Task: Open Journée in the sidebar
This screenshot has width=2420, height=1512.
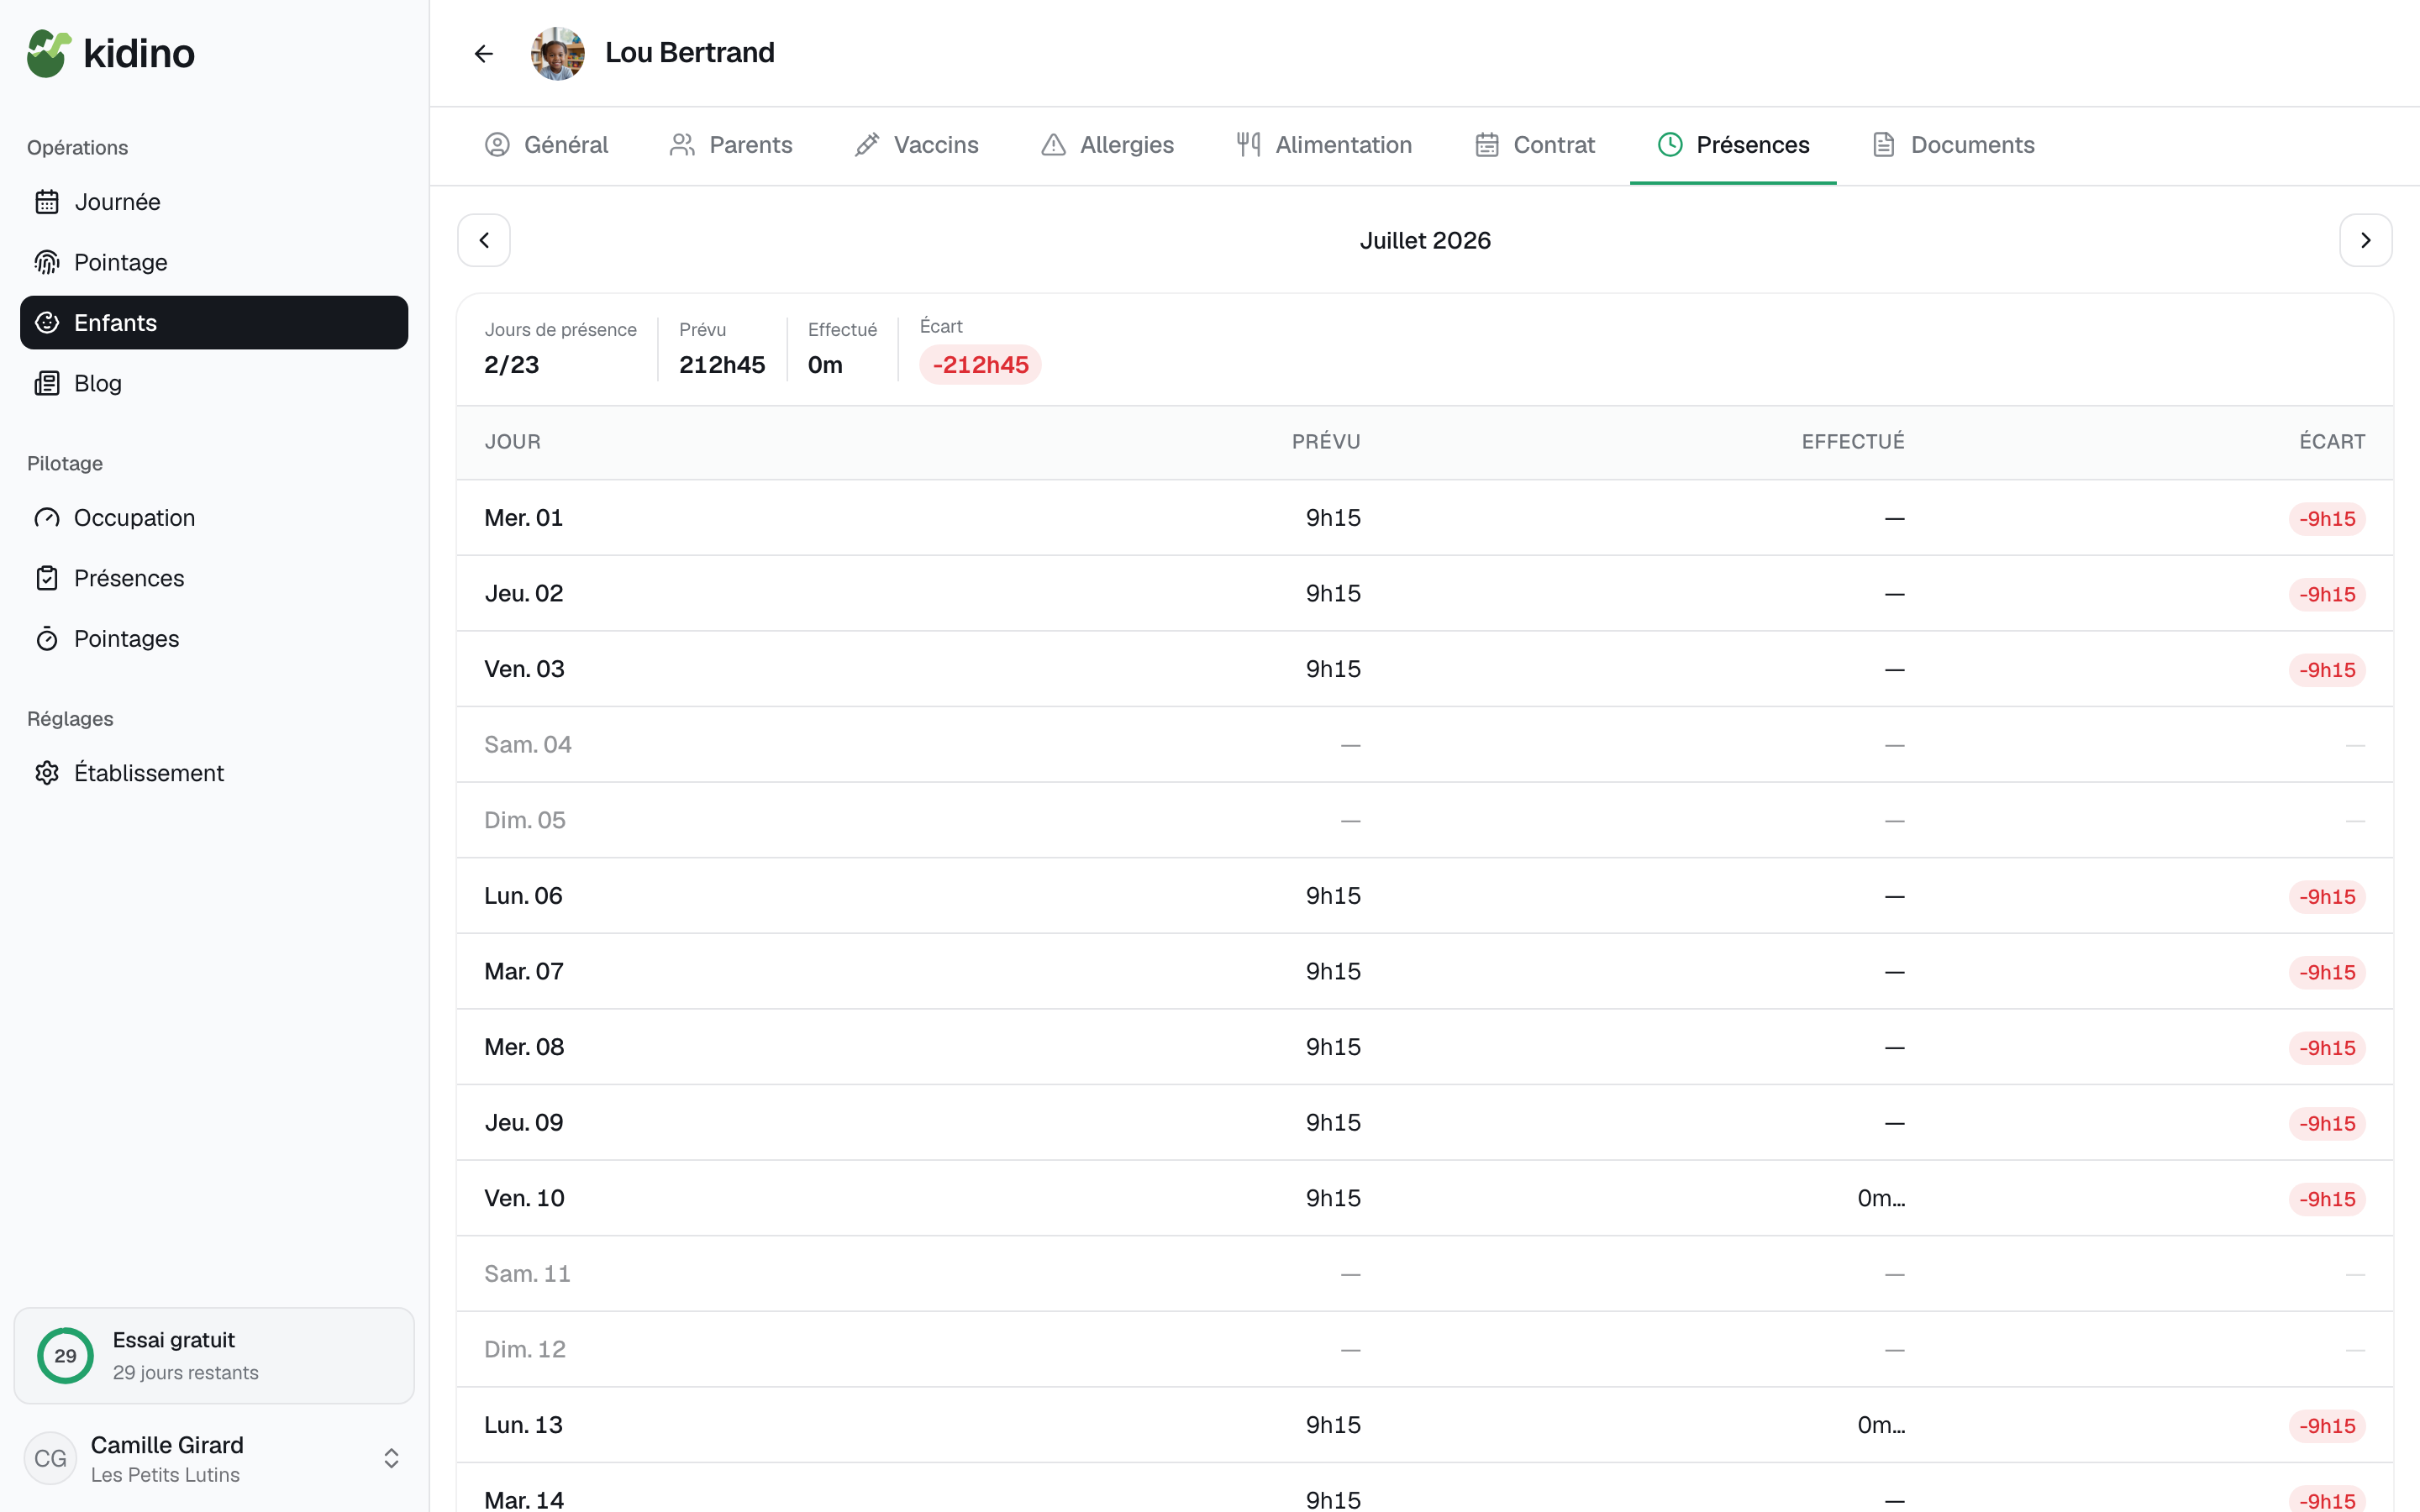Action: click(214, 202)
